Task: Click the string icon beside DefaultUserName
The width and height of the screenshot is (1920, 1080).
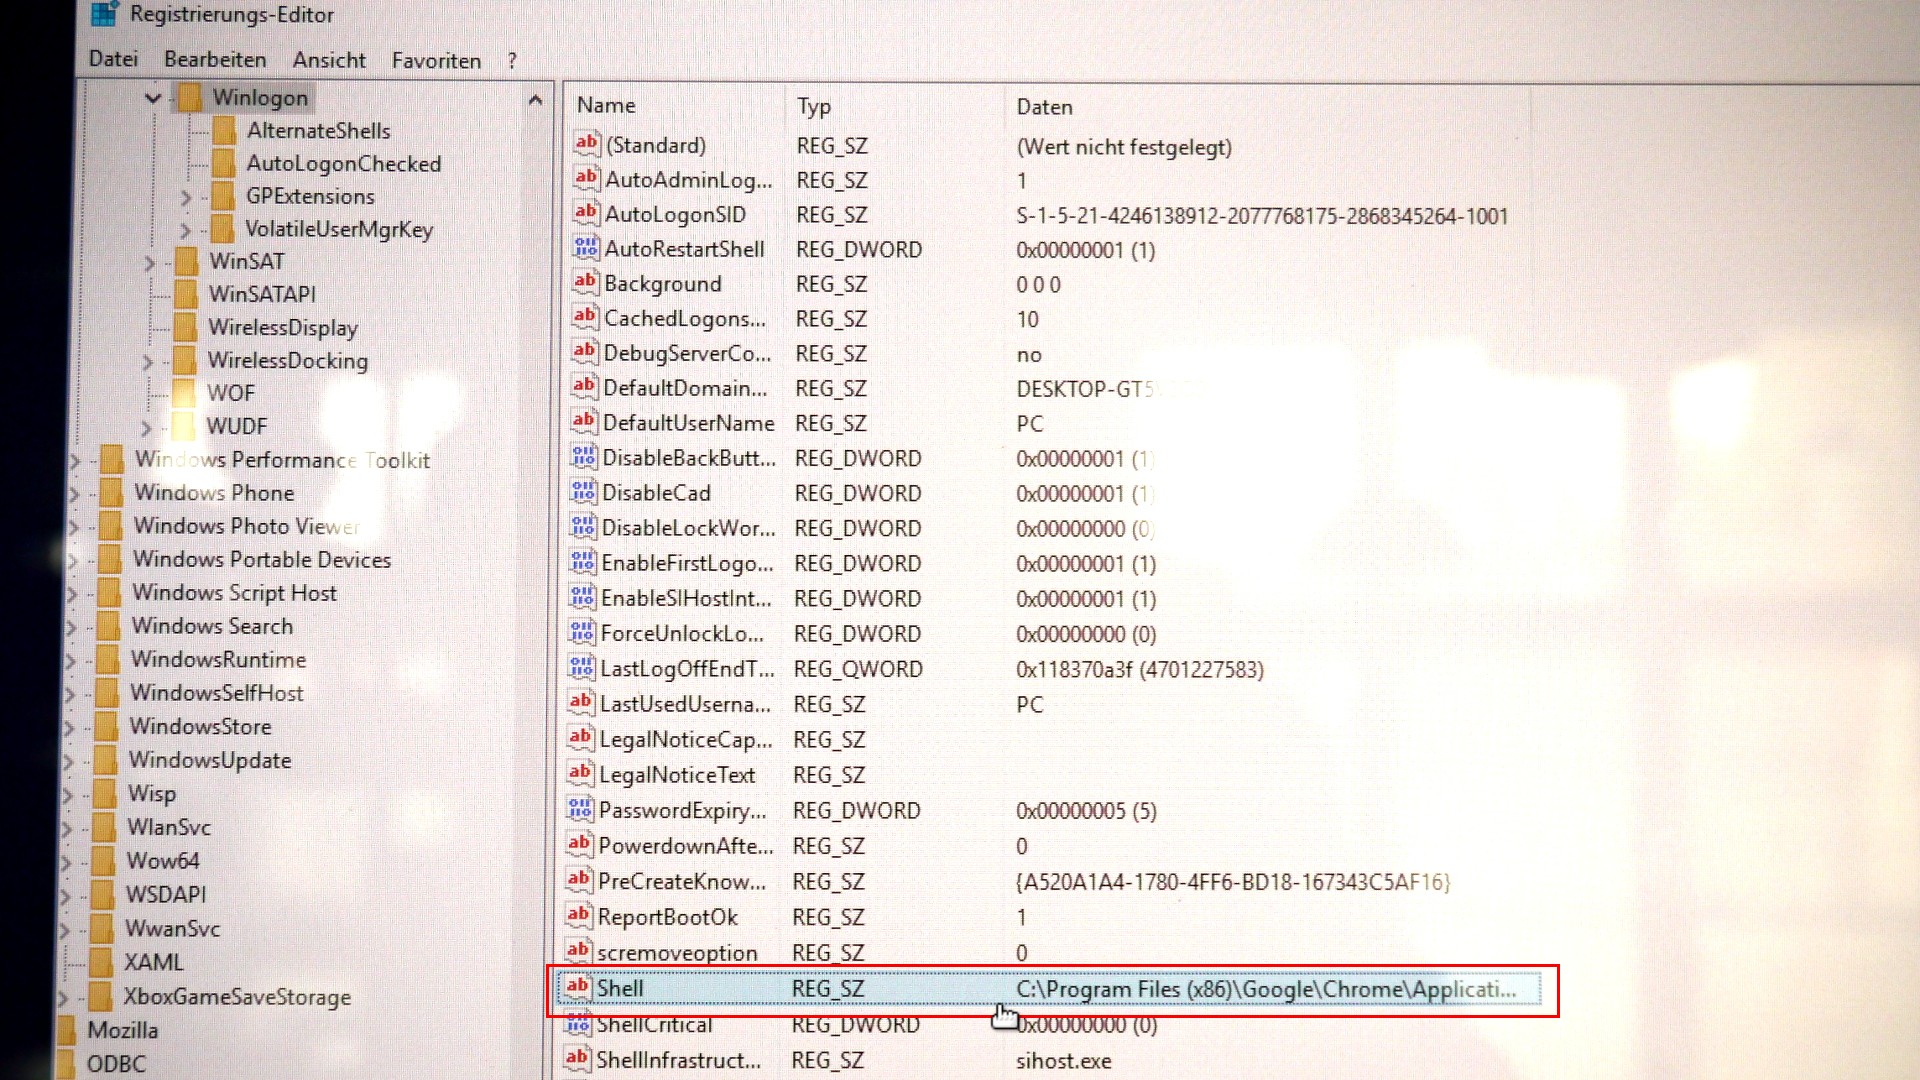Action: point(584,422)
